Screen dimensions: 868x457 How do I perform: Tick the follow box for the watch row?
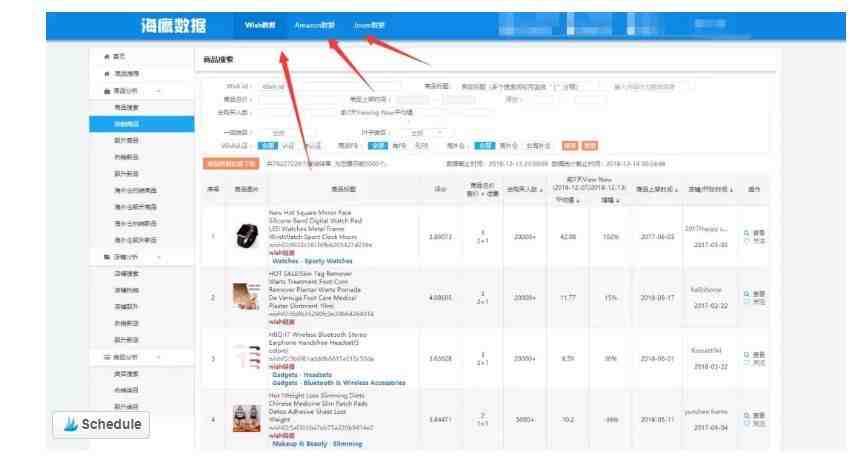pyautogui.click(x=747, y=241)
